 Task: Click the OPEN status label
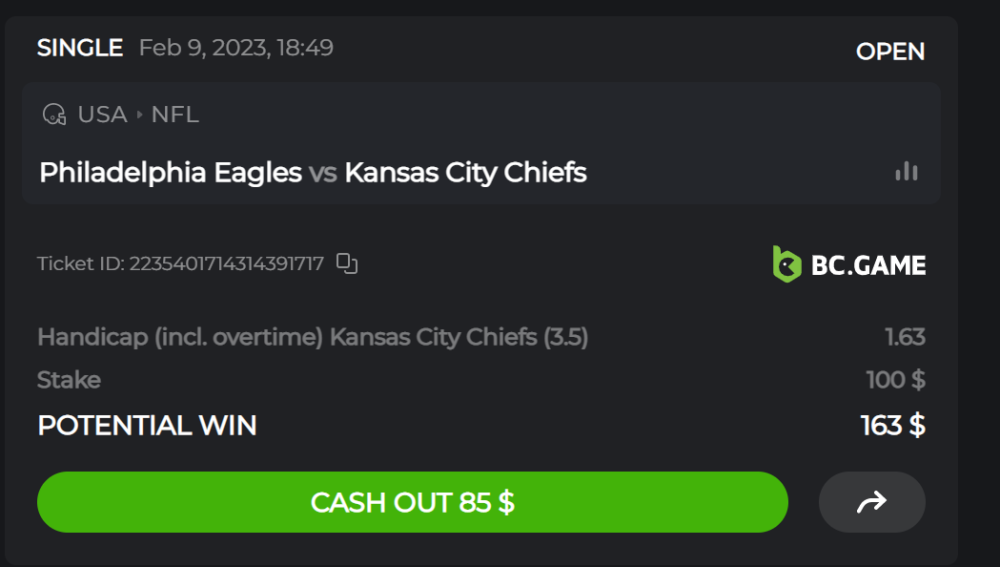(890, 52)
